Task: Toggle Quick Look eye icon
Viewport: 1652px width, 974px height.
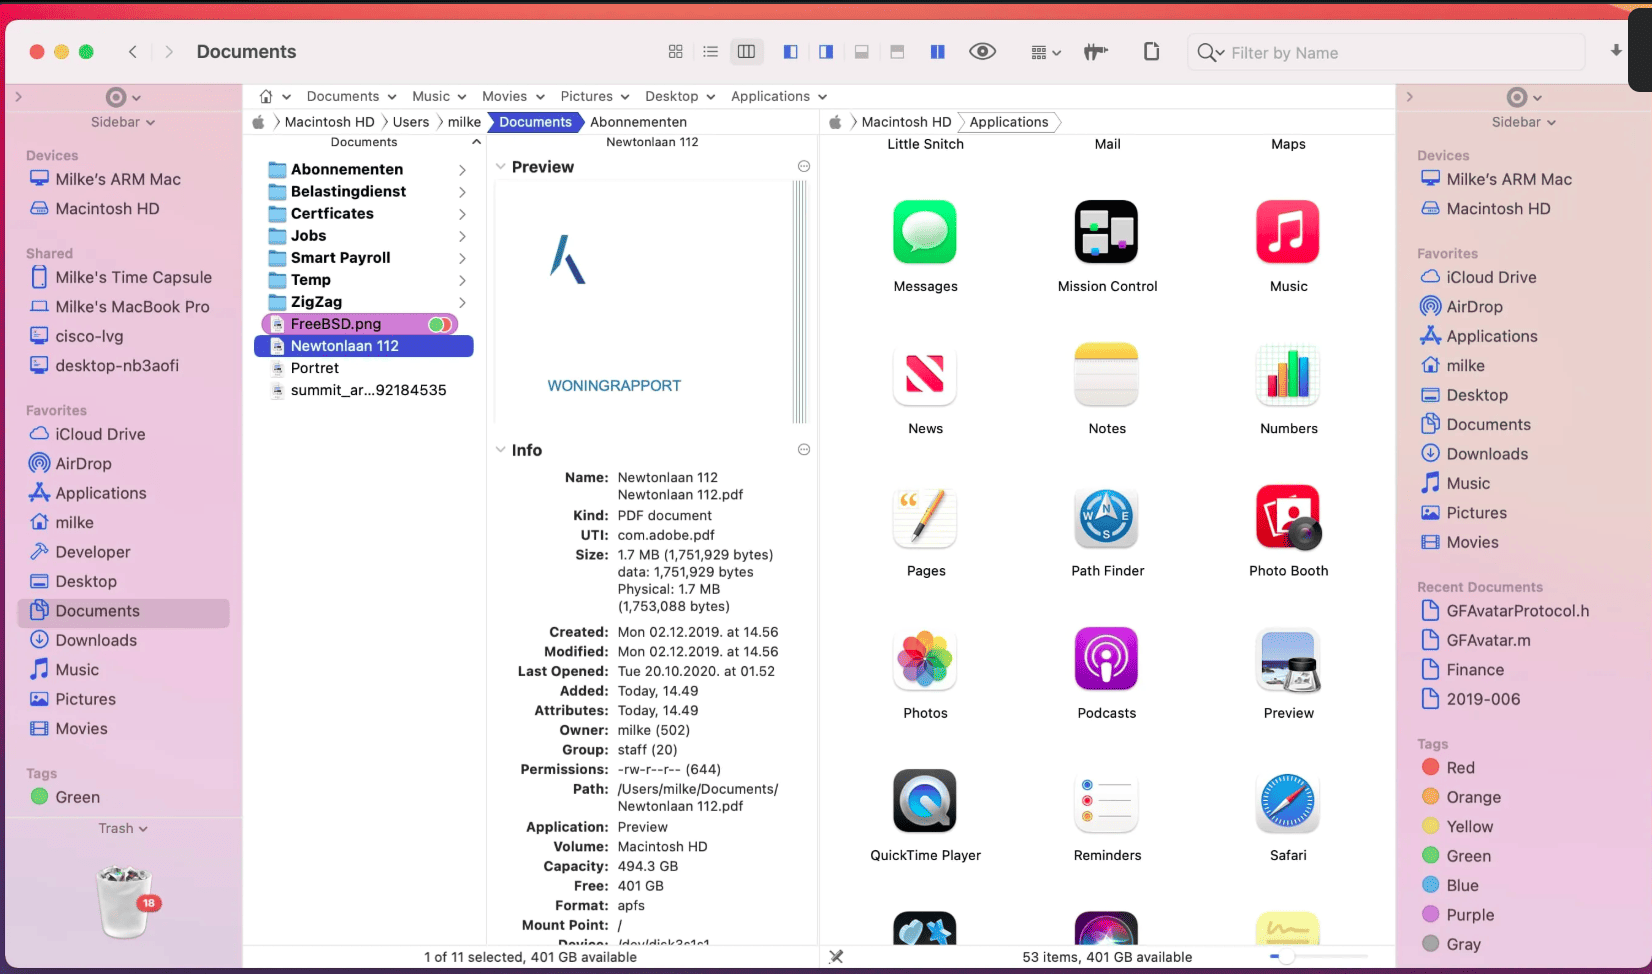Action: point(982,52)
